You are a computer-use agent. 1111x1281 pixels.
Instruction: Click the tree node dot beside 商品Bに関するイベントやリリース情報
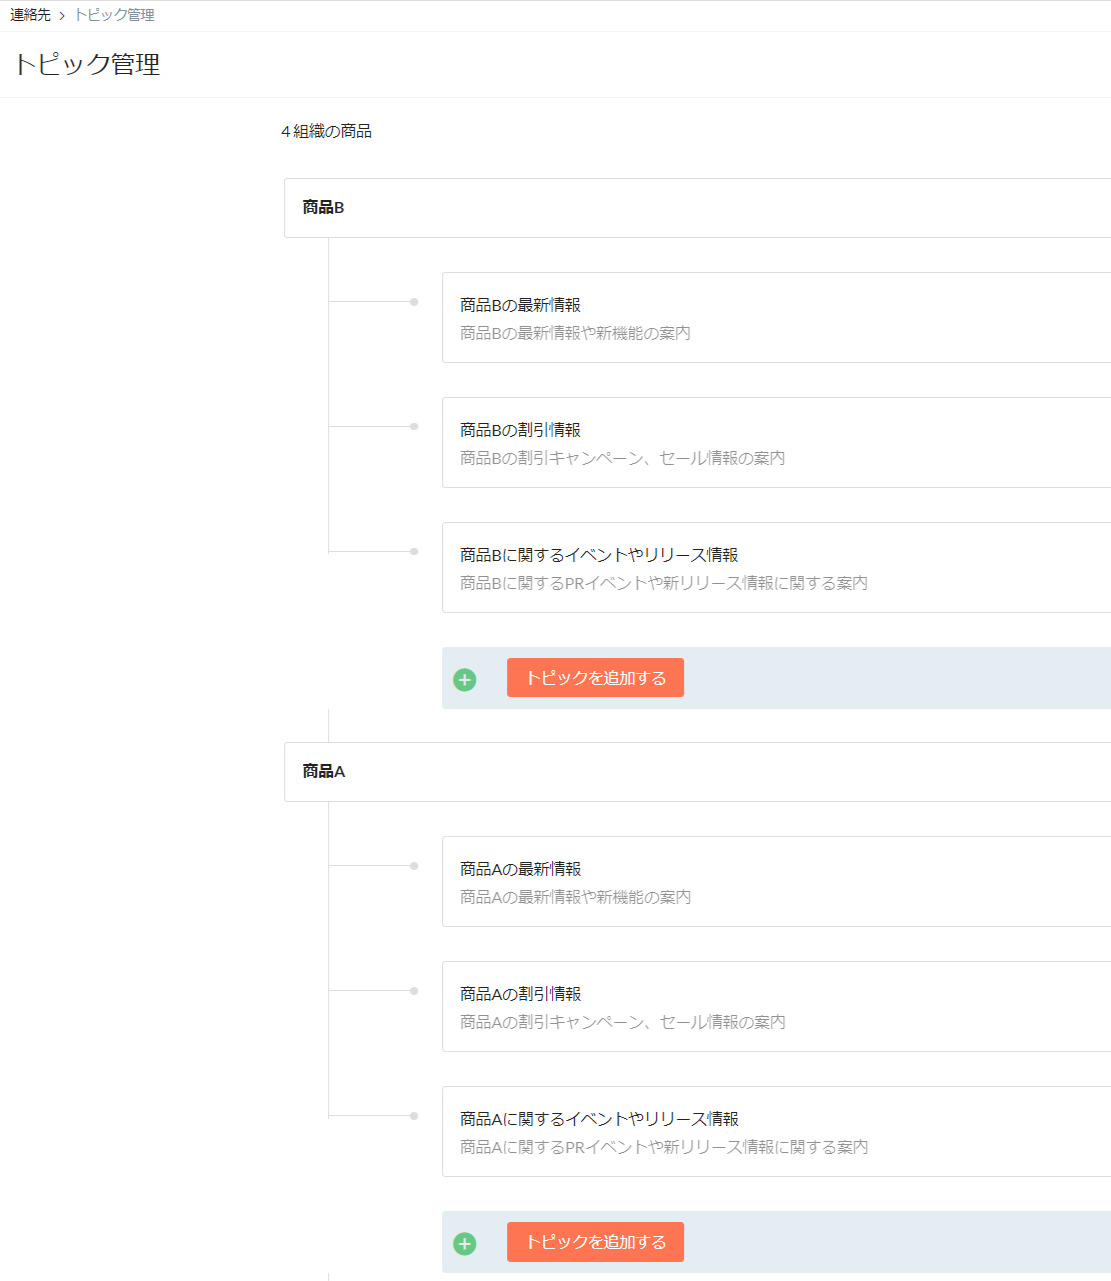pos(414,552)
